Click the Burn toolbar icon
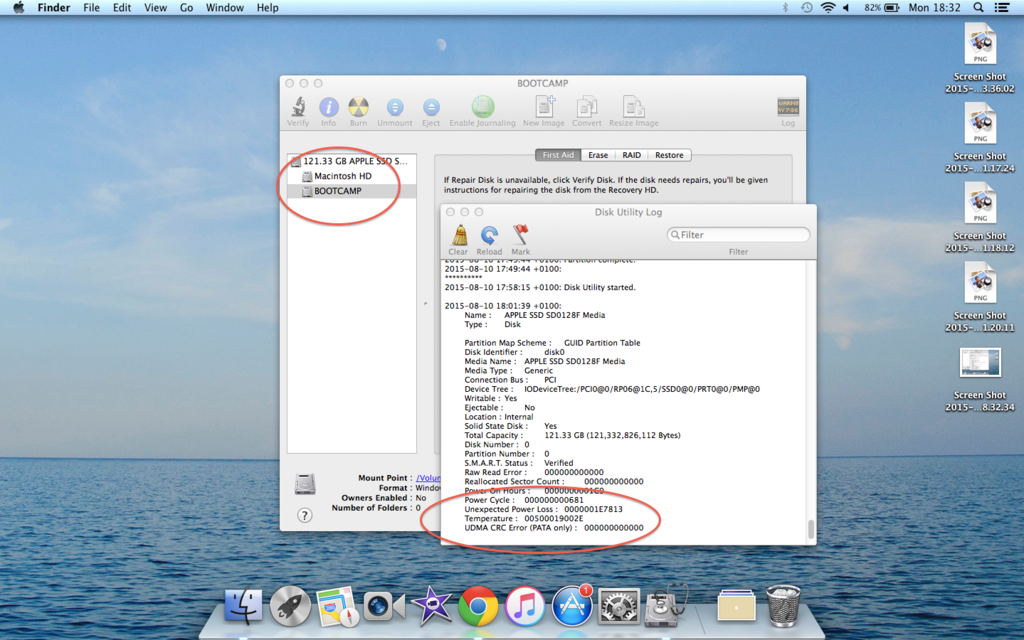1024x640 pixels. tap(358, 110)
